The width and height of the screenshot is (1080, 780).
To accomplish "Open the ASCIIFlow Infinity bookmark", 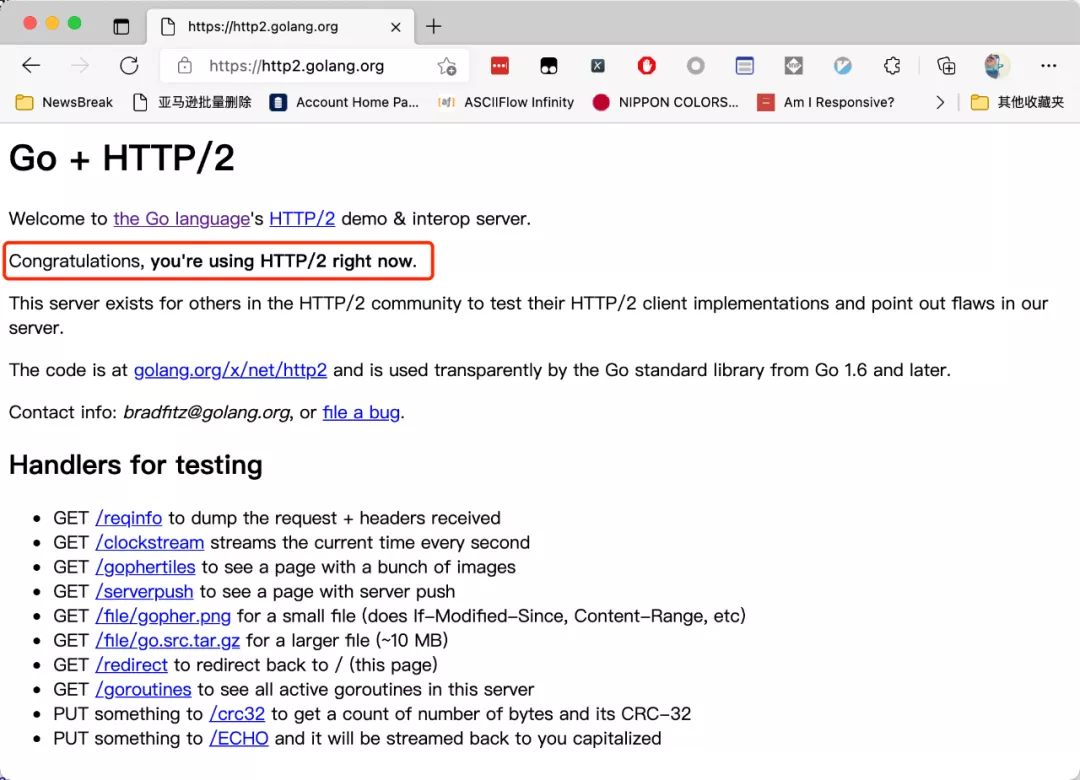I will pos(506,103).
